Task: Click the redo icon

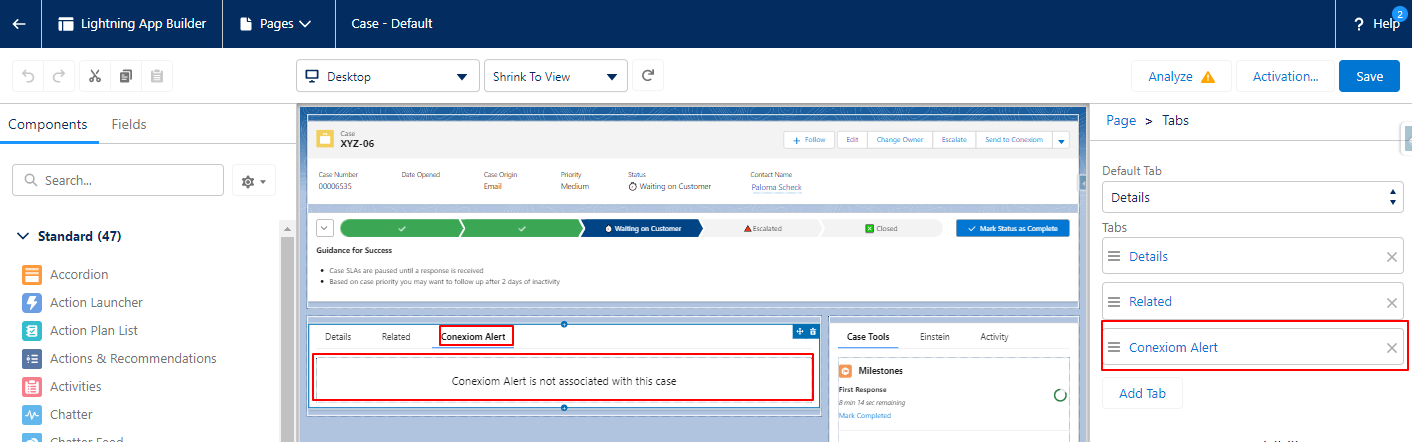Action: click(59, 77)
